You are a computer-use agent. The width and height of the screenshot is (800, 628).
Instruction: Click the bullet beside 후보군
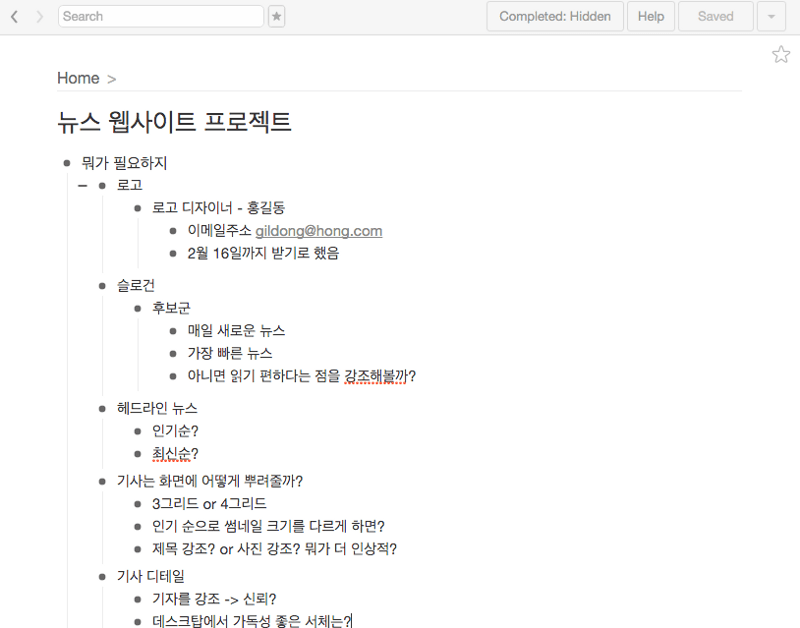coord(137,308)
